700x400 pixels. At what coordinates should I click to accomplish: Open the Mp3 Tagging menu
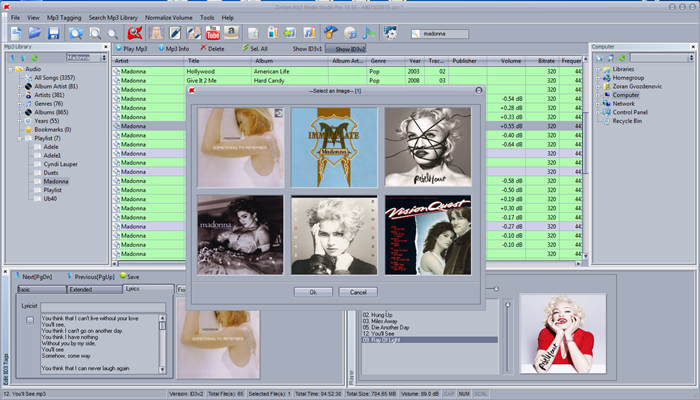coord(64,18)
